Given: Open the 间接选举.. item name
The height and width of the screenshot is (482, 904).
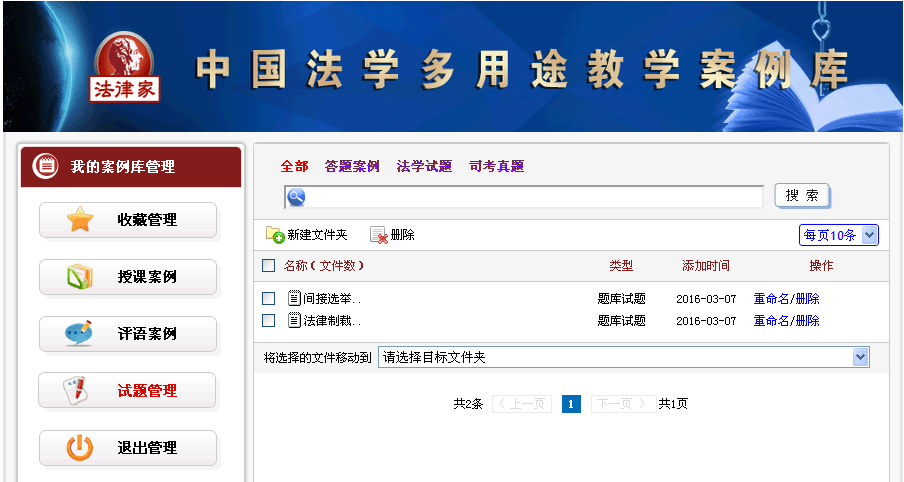Looking at the screenshot, I should click(332, 299).
